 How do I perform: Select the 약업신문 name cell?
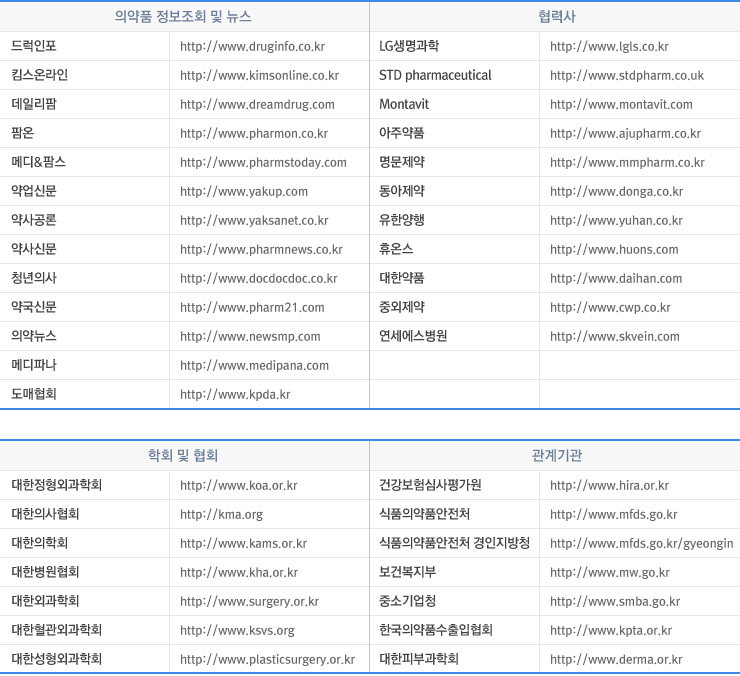34,191
